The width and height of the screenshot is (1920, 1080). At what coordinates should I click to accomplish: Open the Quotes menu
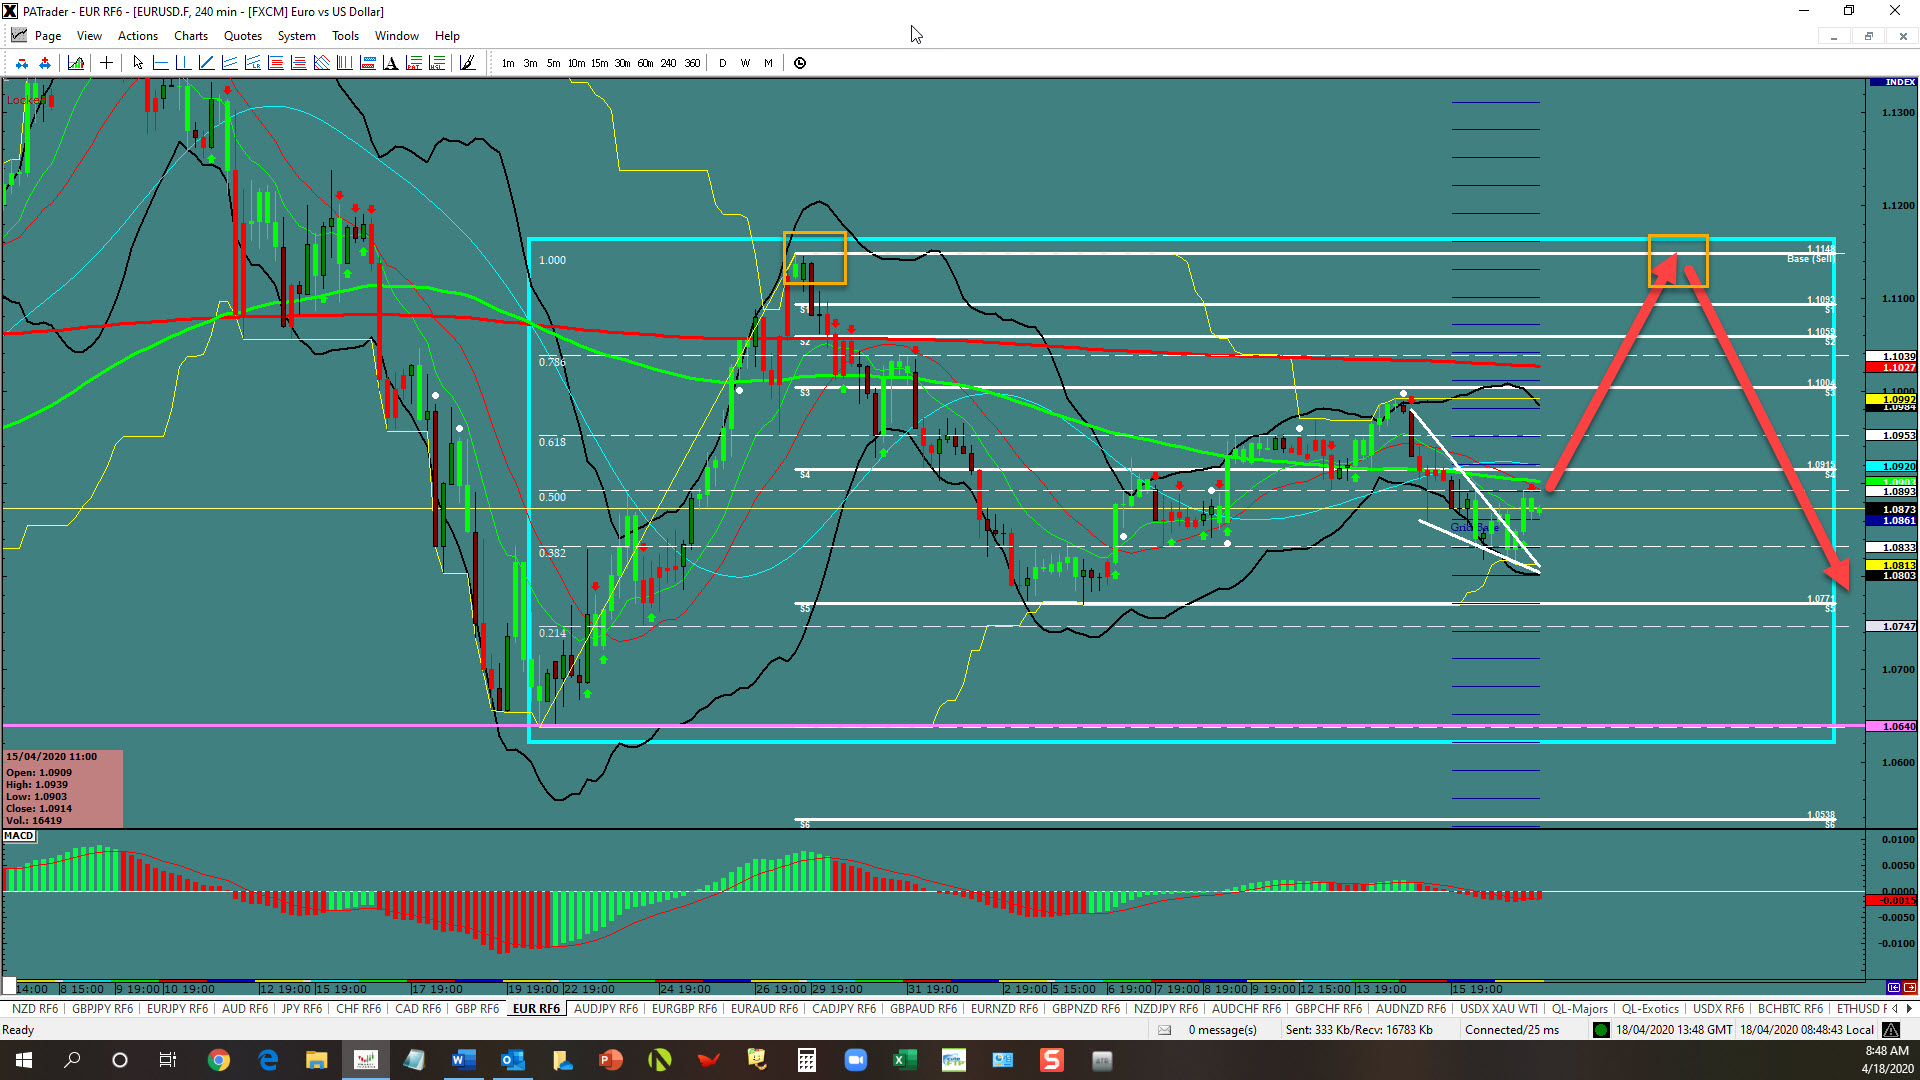pyautogui.click(x=243, y=36)
